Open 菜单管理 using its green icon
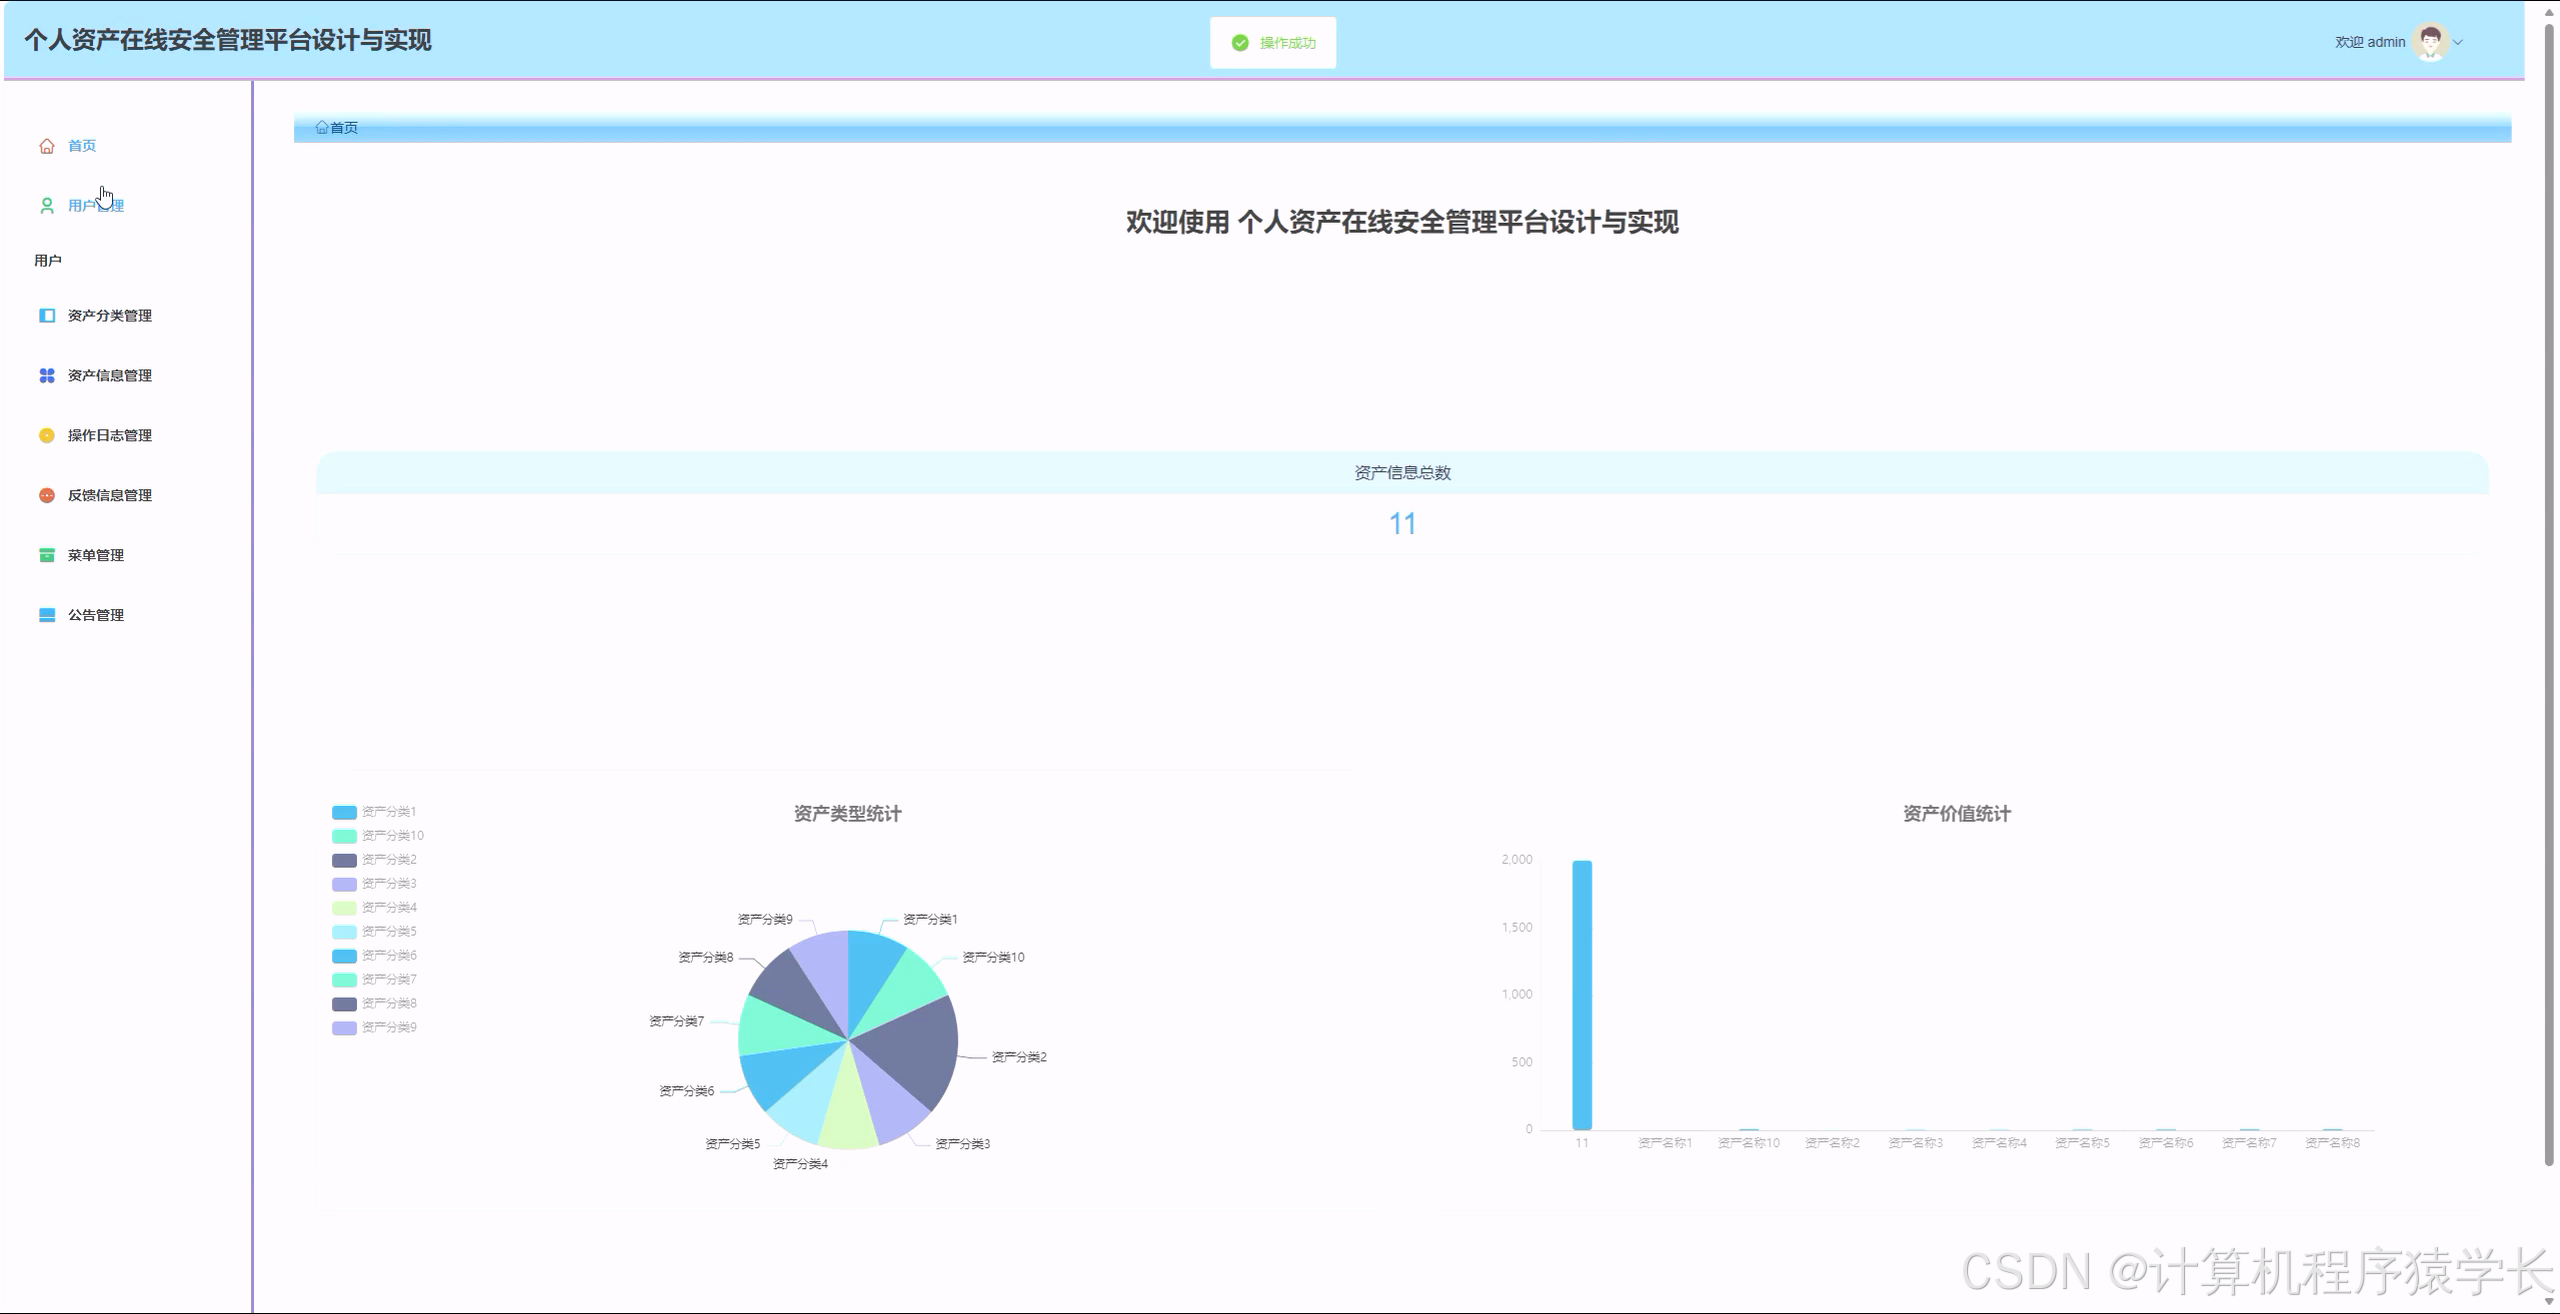2560x1314 pixels. tap(46, 554)
